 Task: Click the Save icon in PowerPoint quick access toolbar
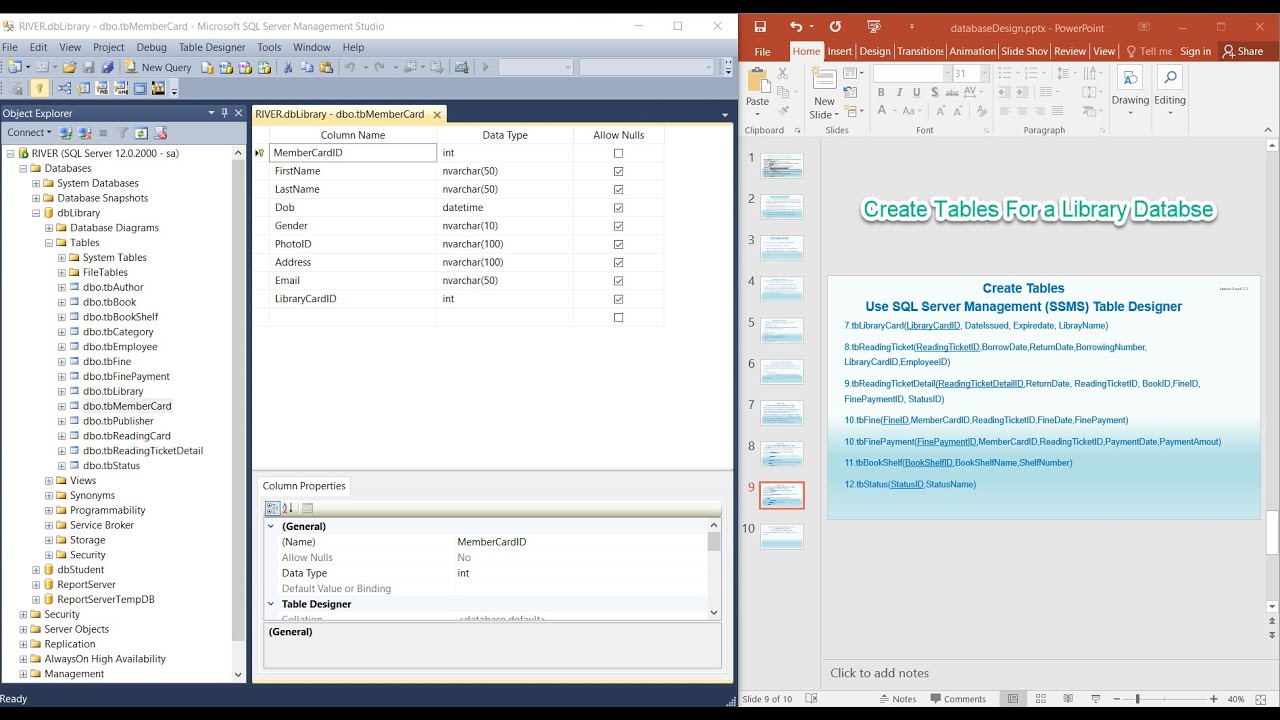(x=760, y=26)
